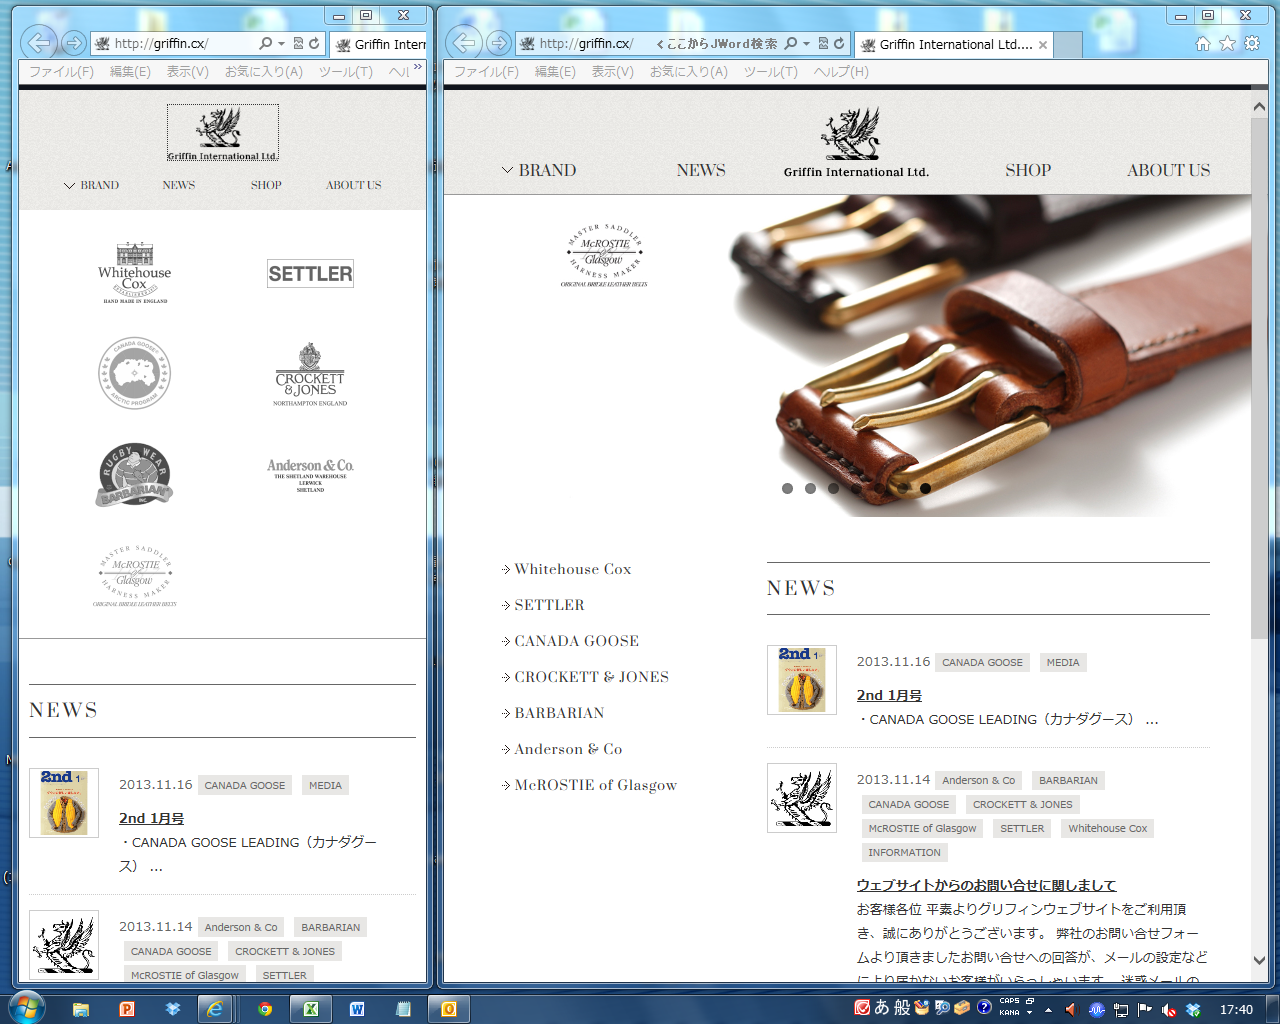Open ABOUT US in the wide window
Image resolution: width=1280 pixels, height=1024 pixels.
tap(1168, 170)
